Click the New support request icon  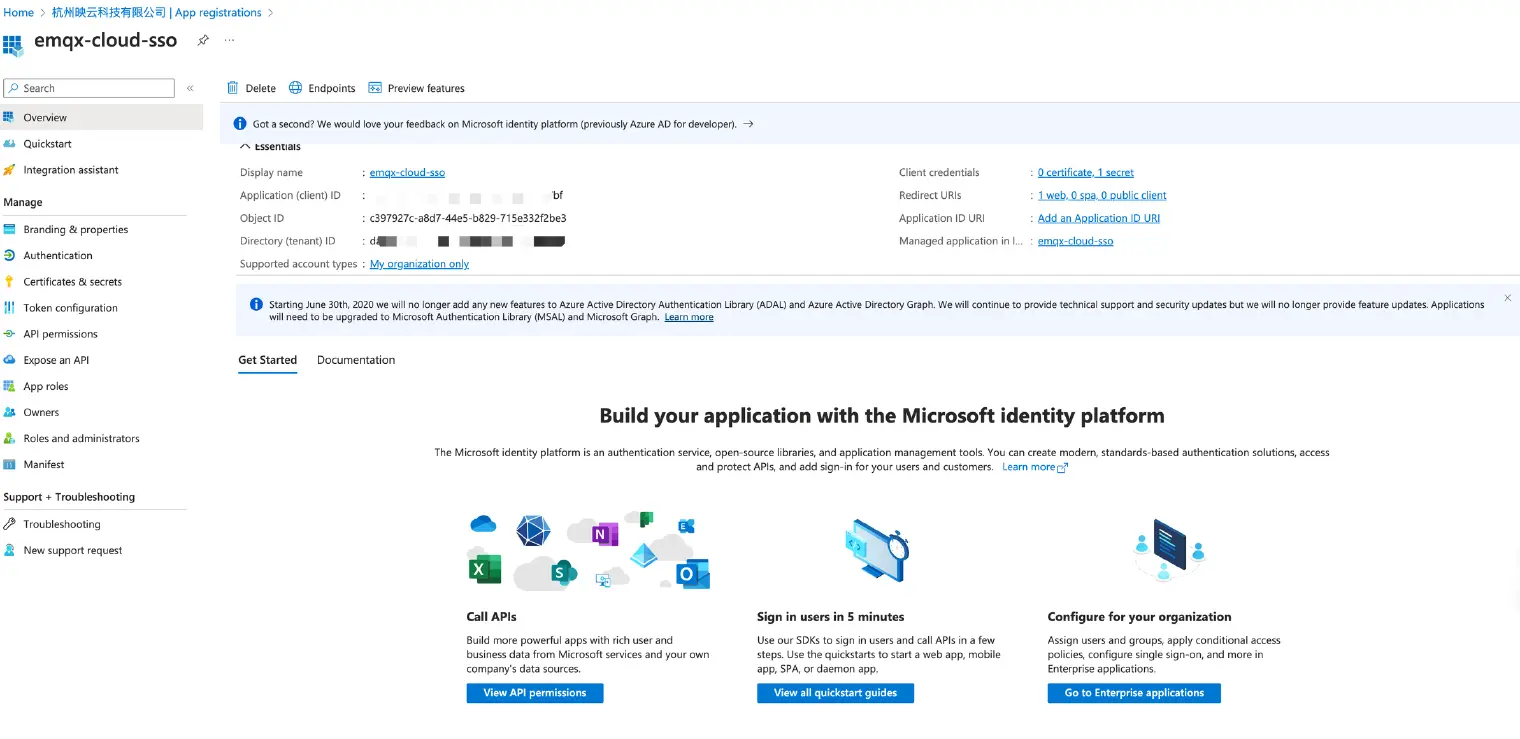click(x=9, y=550)
